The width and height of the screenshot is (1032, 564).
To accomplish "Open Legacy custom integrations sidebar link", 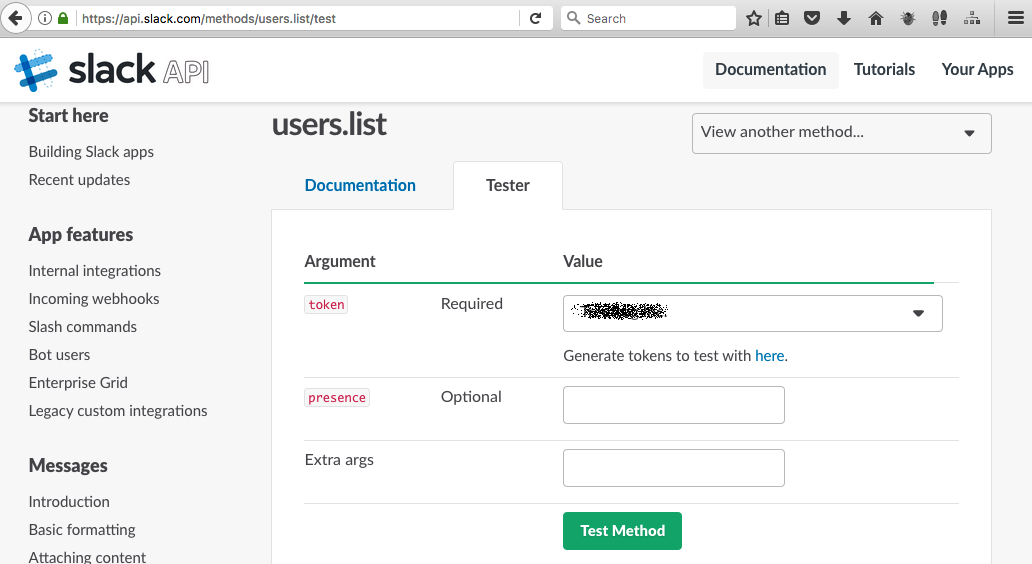I will (x=118, y=411).
